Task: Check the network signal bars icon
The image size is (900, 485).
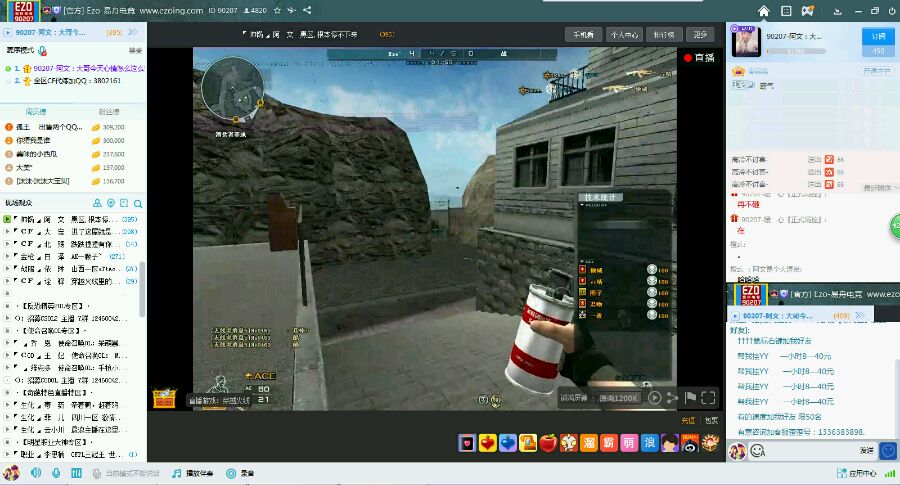Action: pos(890,473)
